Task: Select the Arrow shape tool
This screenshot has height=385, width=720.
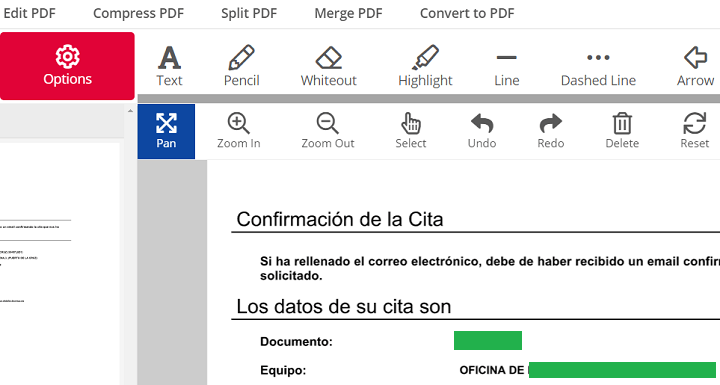Action: pyautogui.click(x=695, y=66)
